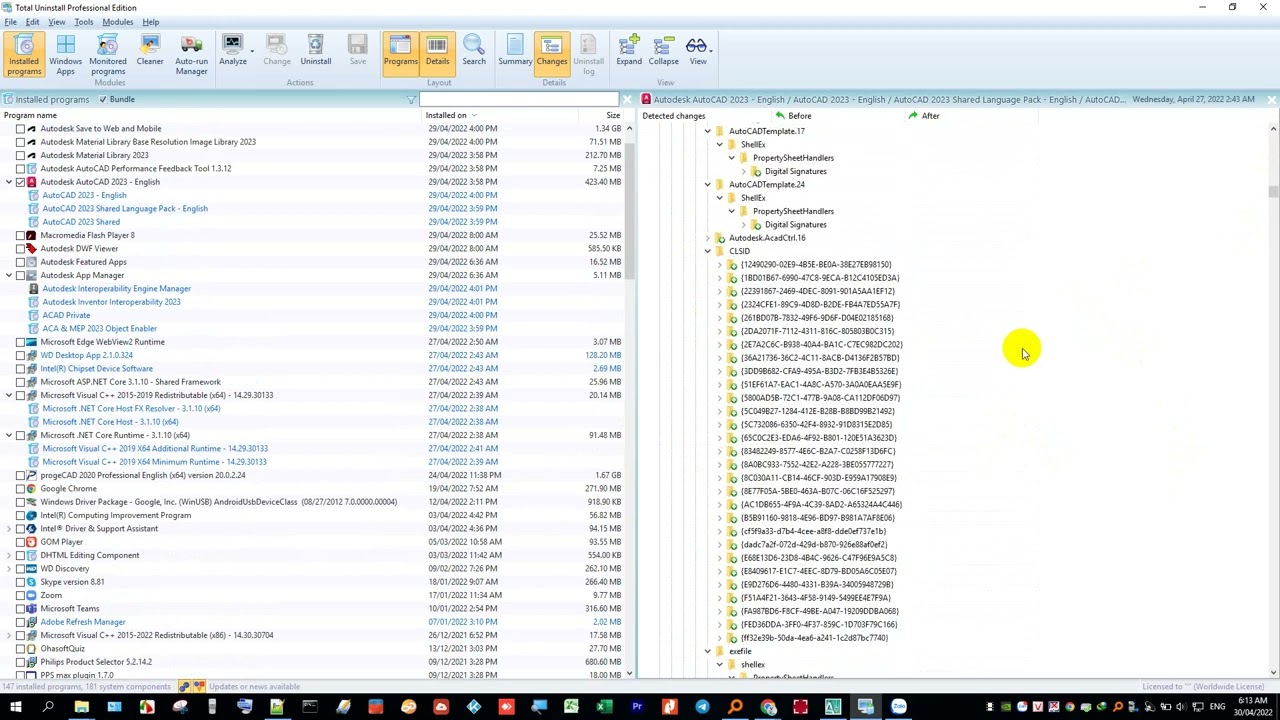
Task: Check the Microsoft Teams checkbox
Action: tap(20, 608)
